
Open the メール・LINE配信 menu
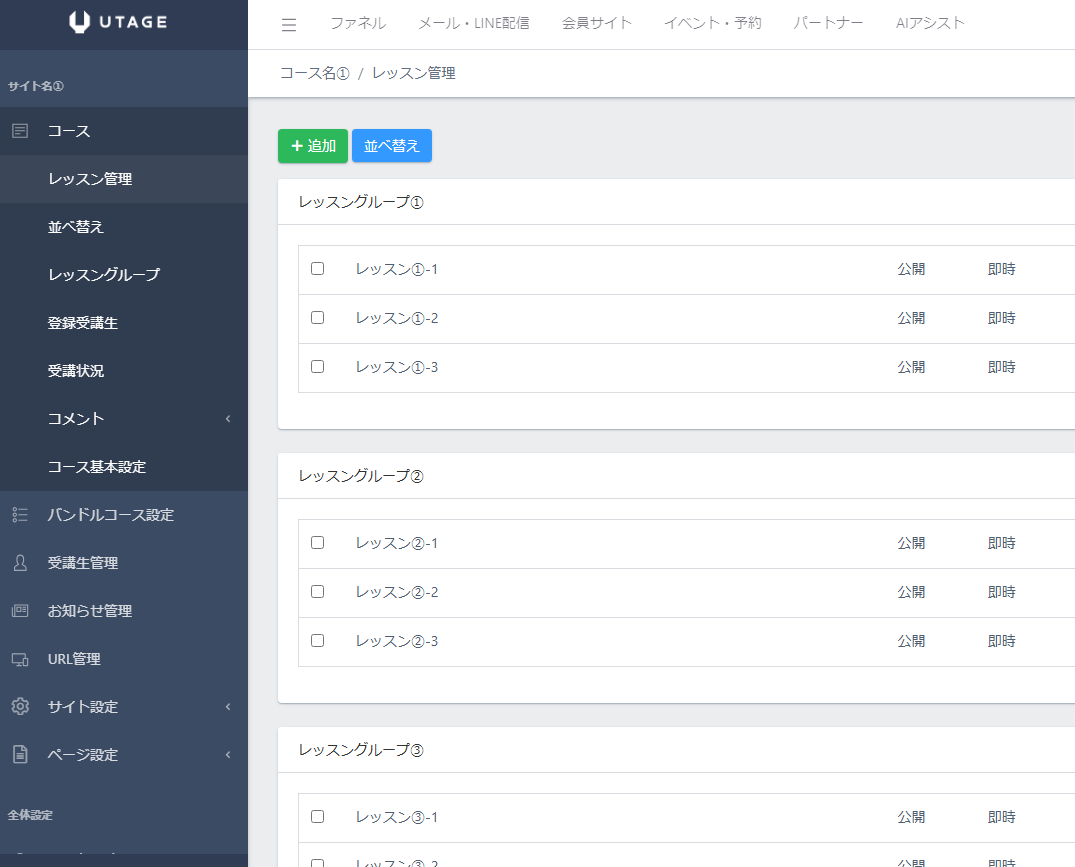(474, 23)
